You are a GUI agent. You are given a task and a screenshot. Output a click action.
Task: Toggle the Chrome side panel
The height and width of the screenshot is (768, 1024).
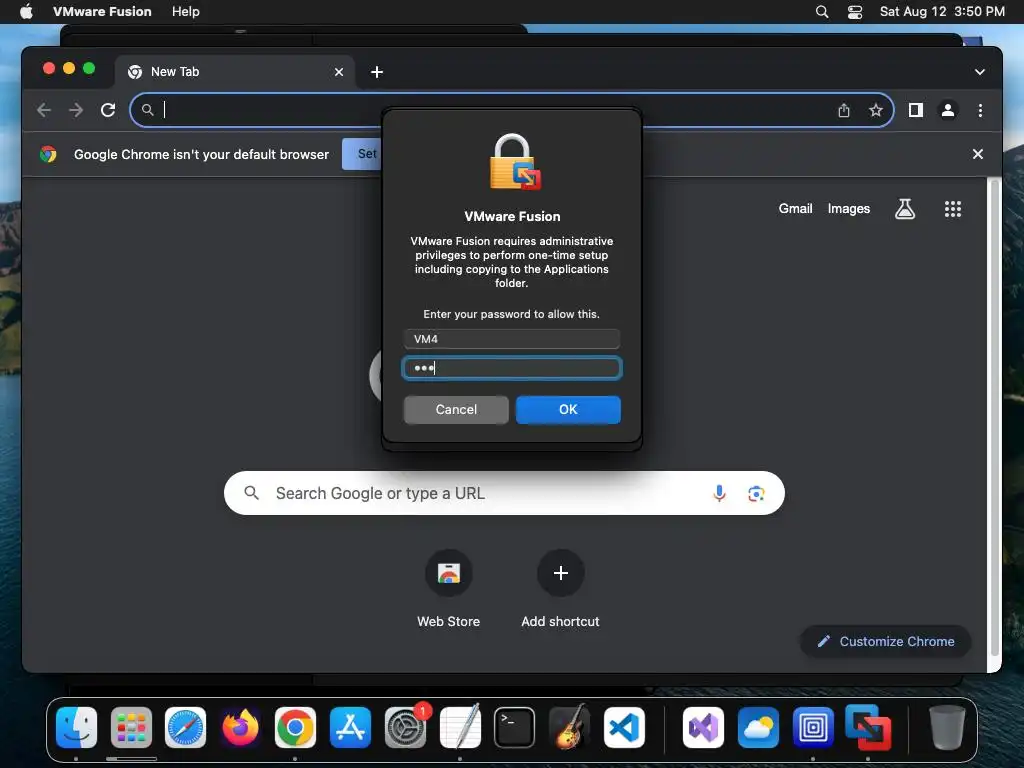click(916, 110)
